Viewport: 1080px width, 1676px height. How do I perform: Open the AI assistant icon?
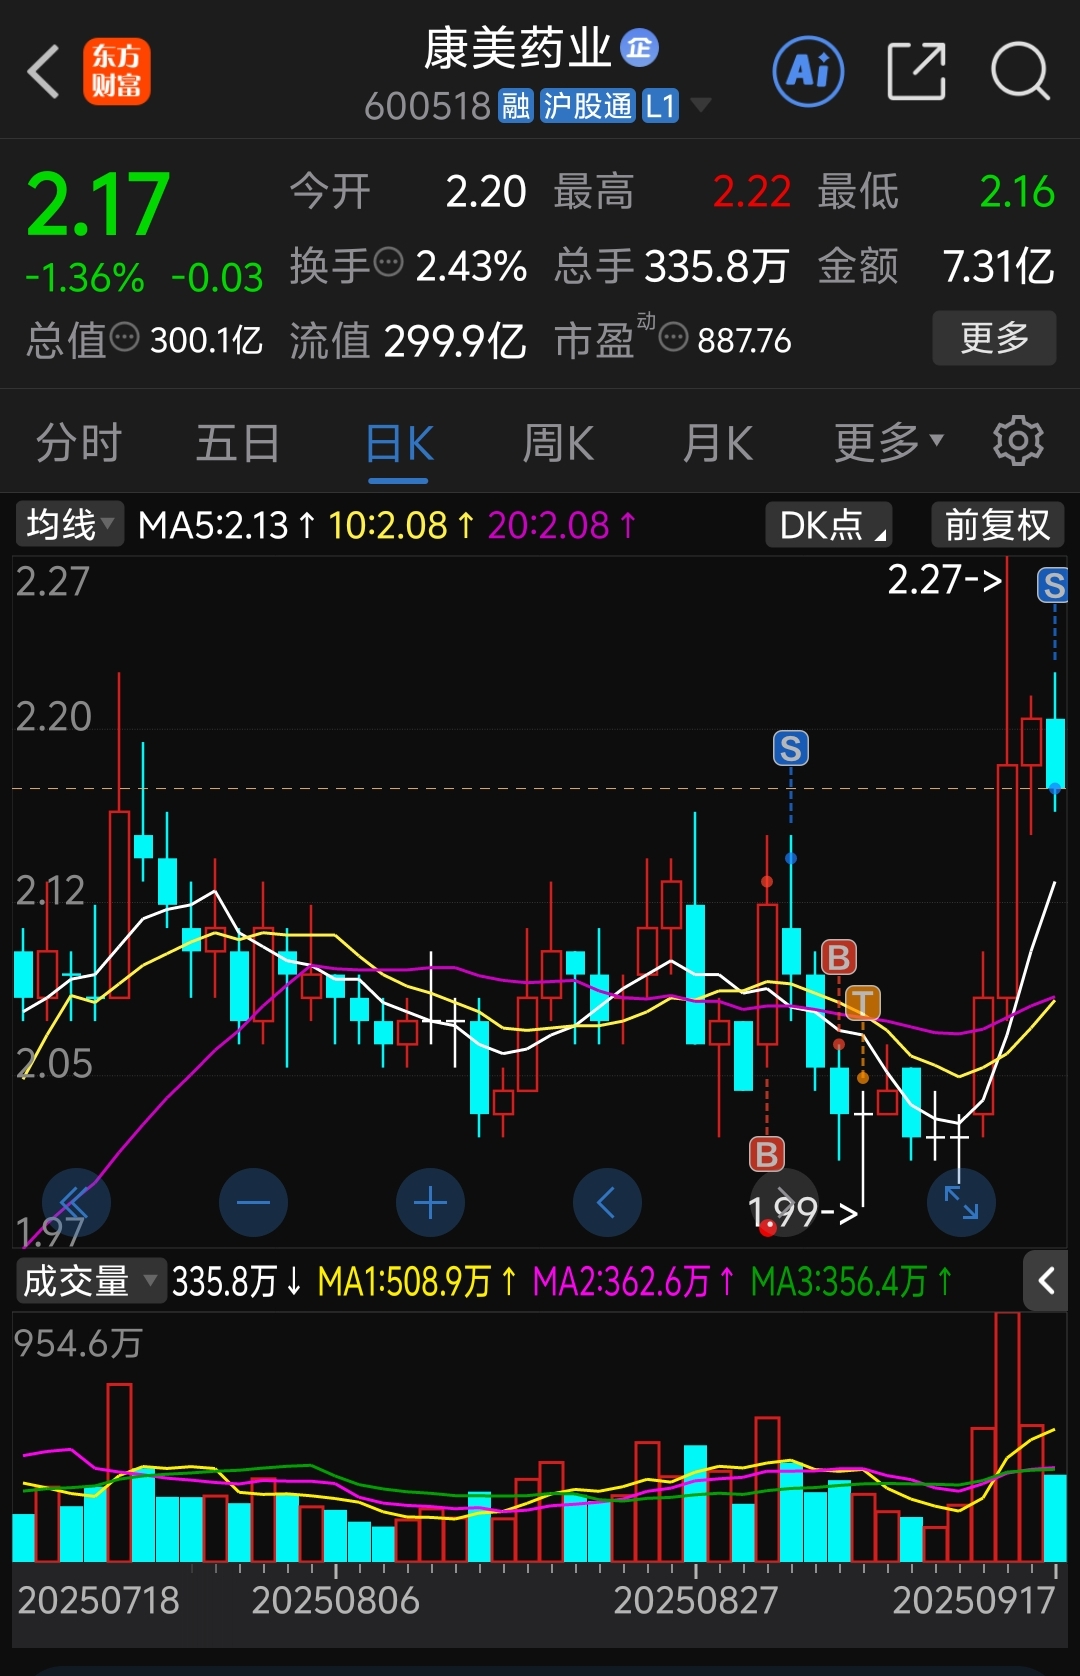point(808,72)
